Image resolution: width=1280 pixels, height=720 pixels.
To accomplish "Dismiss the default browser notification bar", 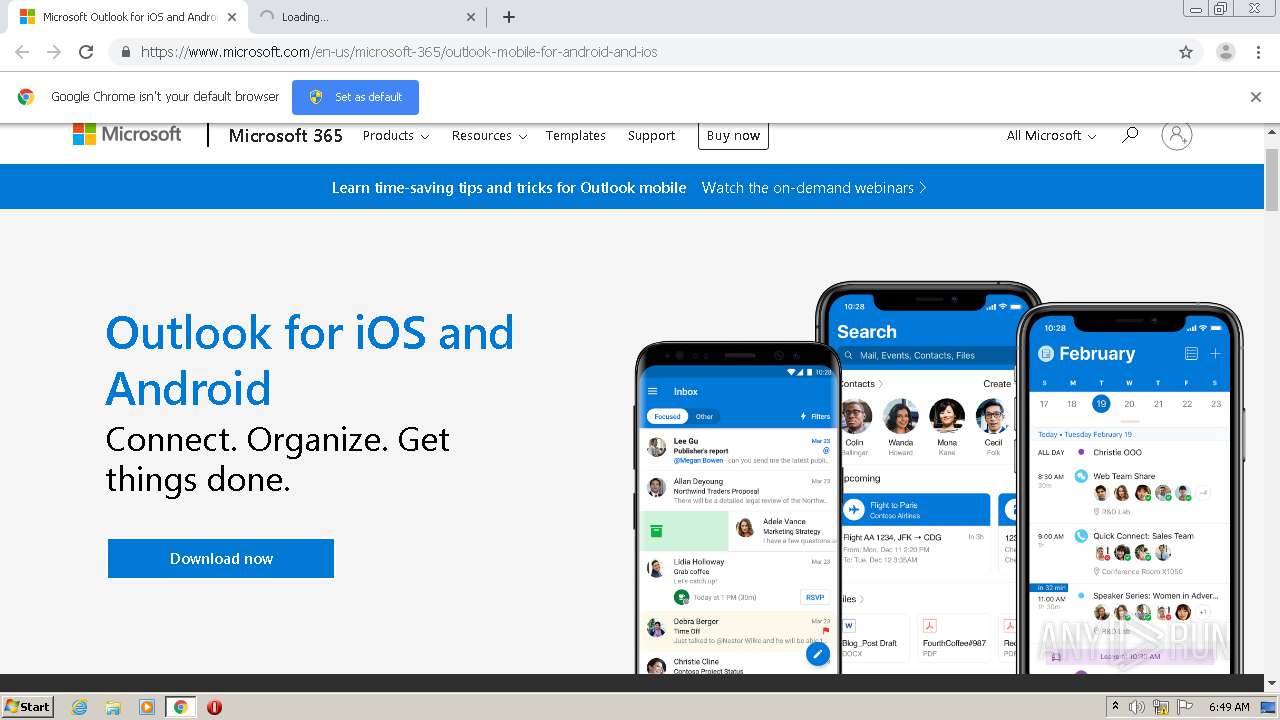I will (x=1256, y=97).
